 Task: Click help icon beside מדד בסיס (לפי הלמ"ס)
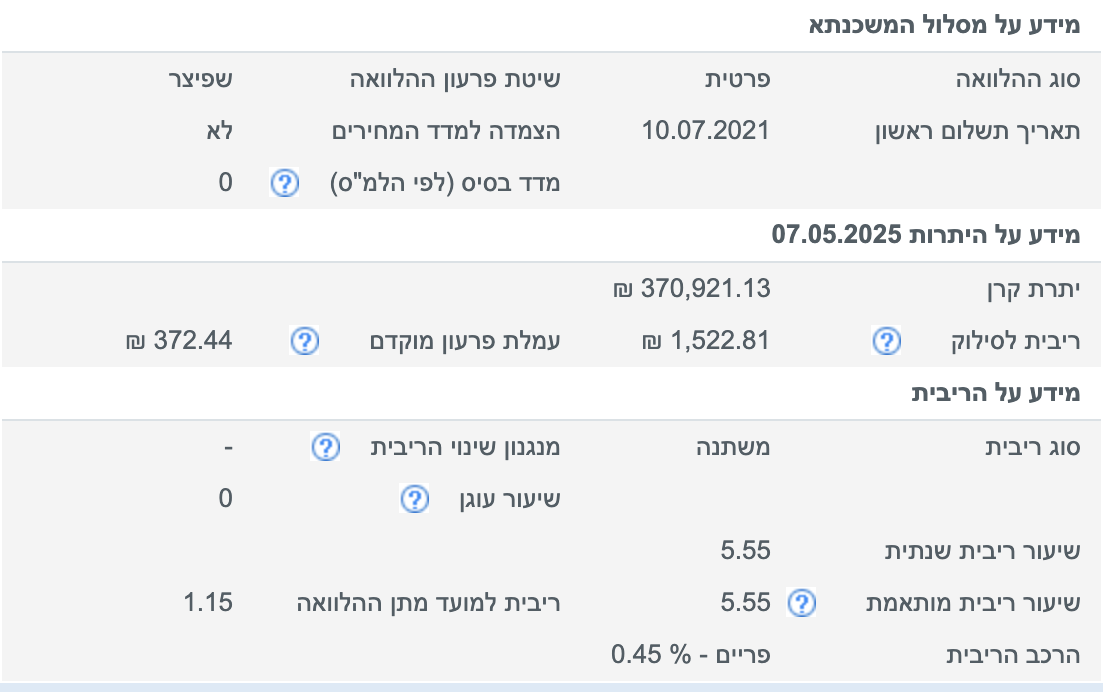(285, 183)
